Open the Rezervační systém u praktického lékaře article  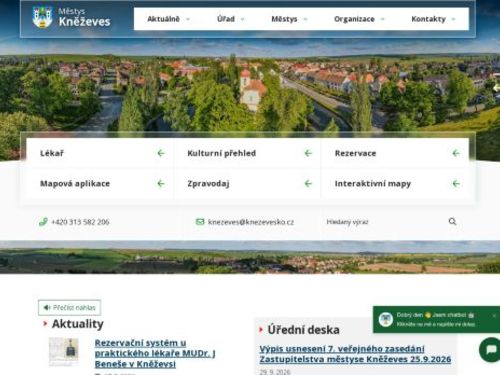coord(155,353)
